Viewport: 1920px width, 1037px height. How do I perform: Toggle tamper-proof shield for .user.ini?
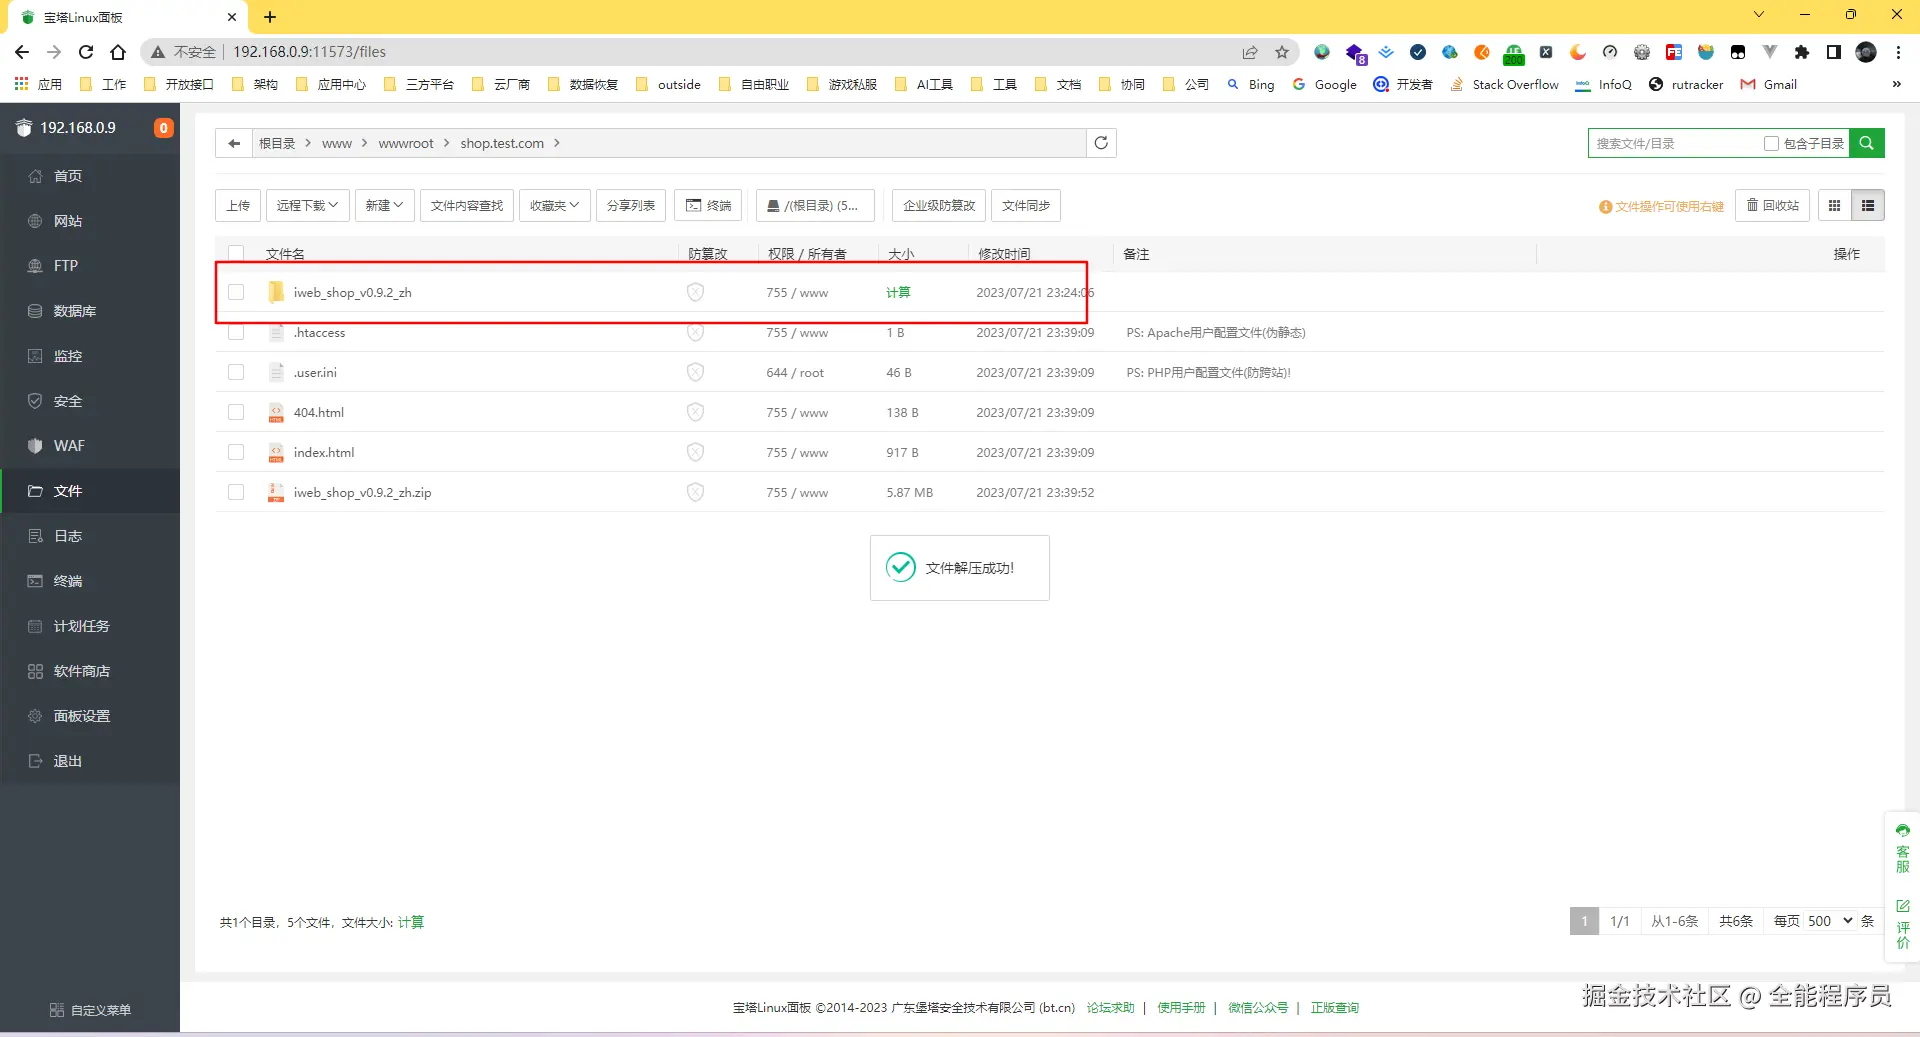695,372
